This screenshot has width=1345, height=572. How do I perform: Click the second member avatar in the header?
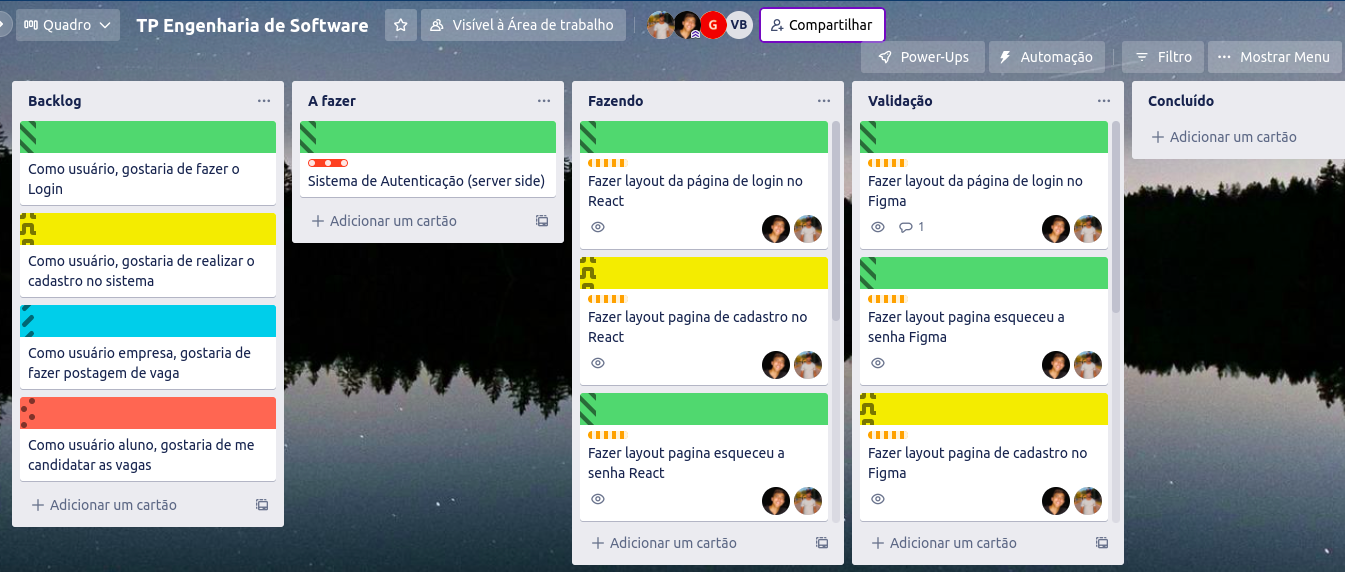[x=687, y=25]
